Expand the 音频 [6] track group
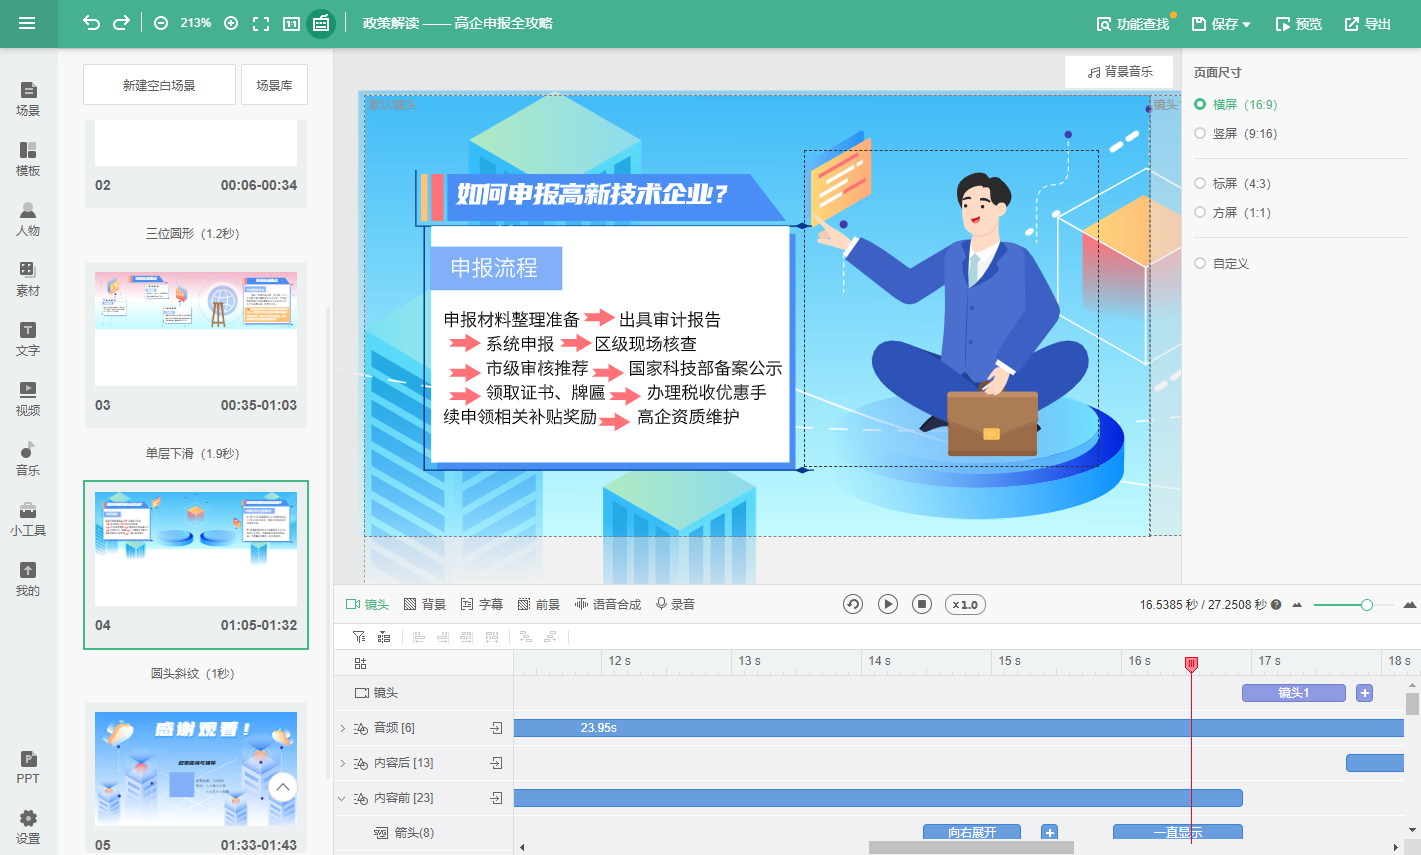The height and width of the screenshot is (855, 1421). 342,728
